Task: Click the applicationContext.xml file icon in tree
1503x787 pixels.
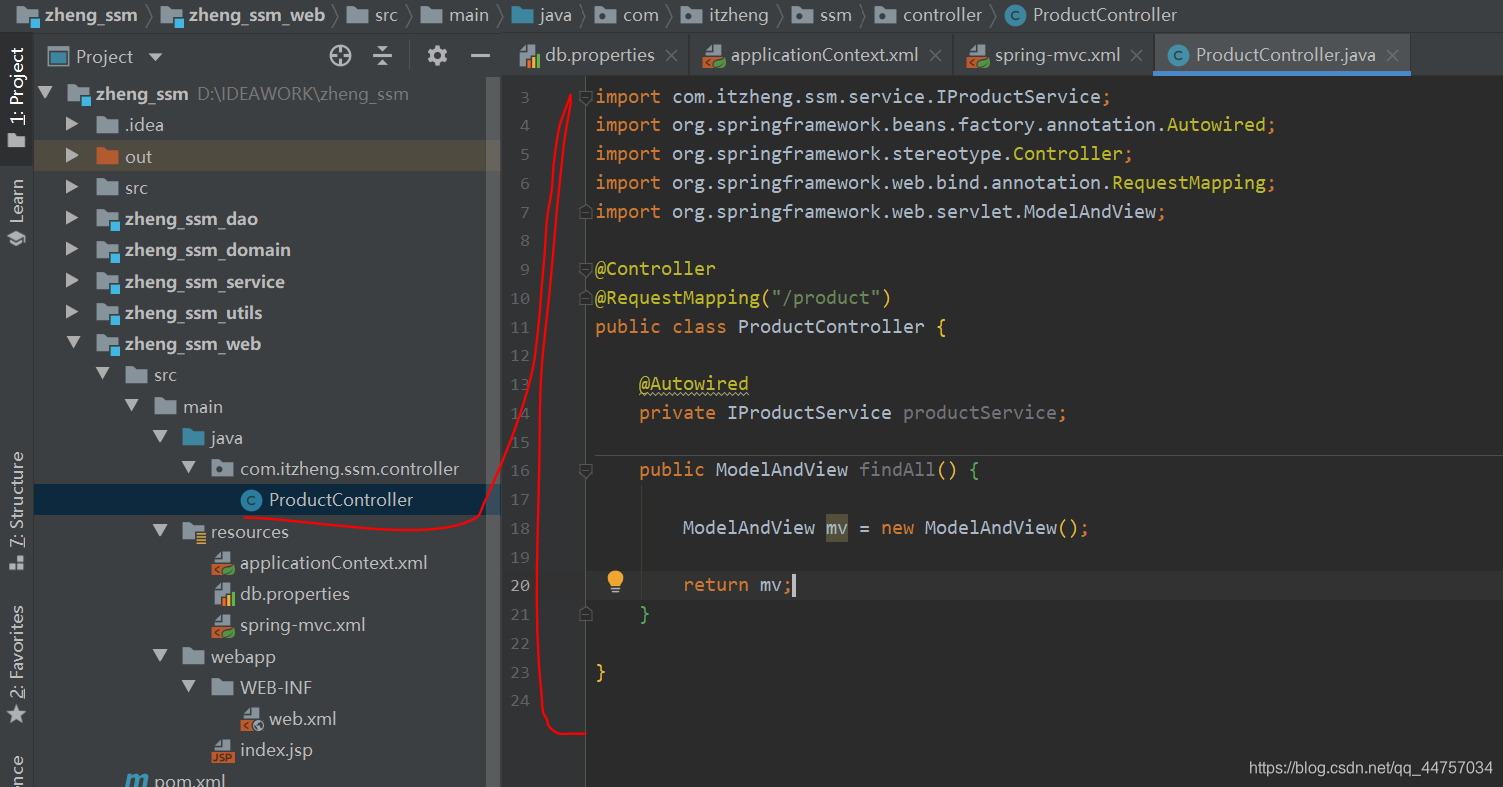Action: (x=223, y=563)
